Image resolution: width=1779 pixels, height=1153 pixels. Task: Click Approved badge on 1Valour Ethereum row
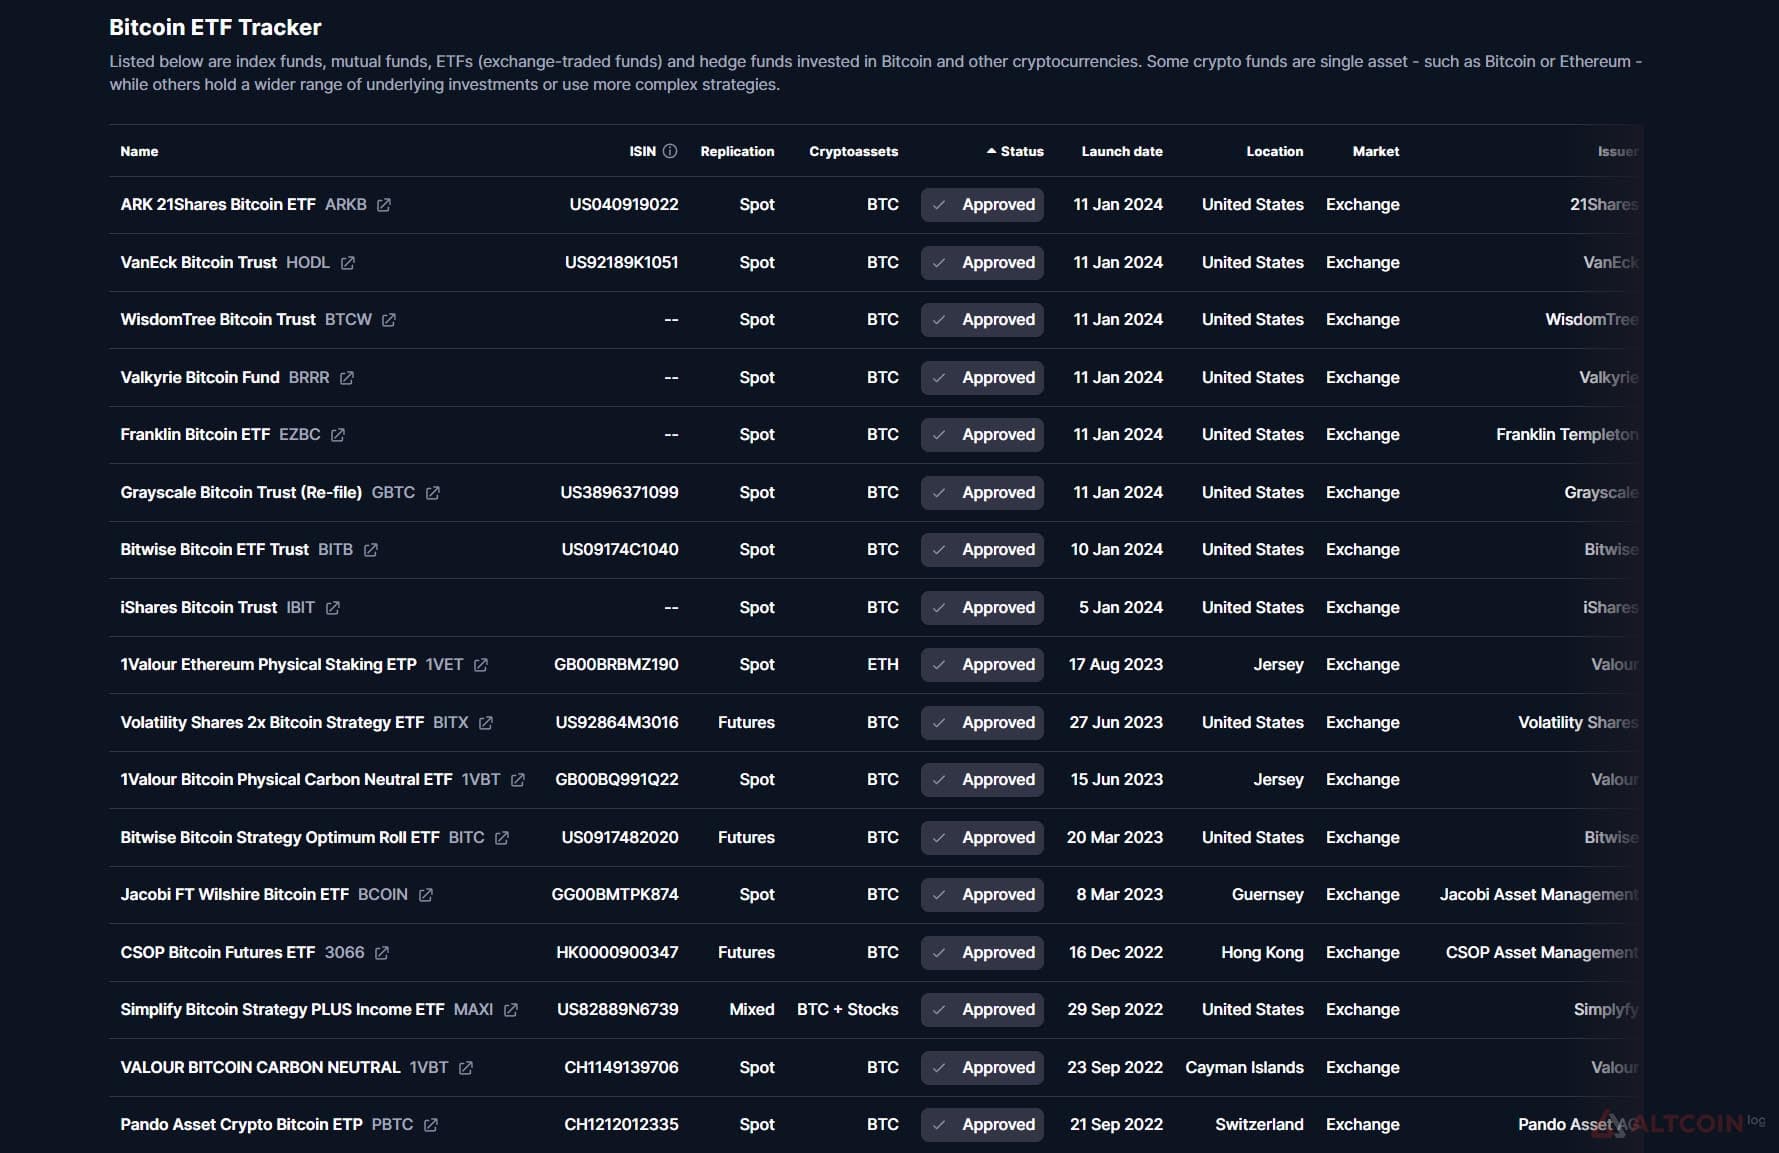(x=982, y=665)
